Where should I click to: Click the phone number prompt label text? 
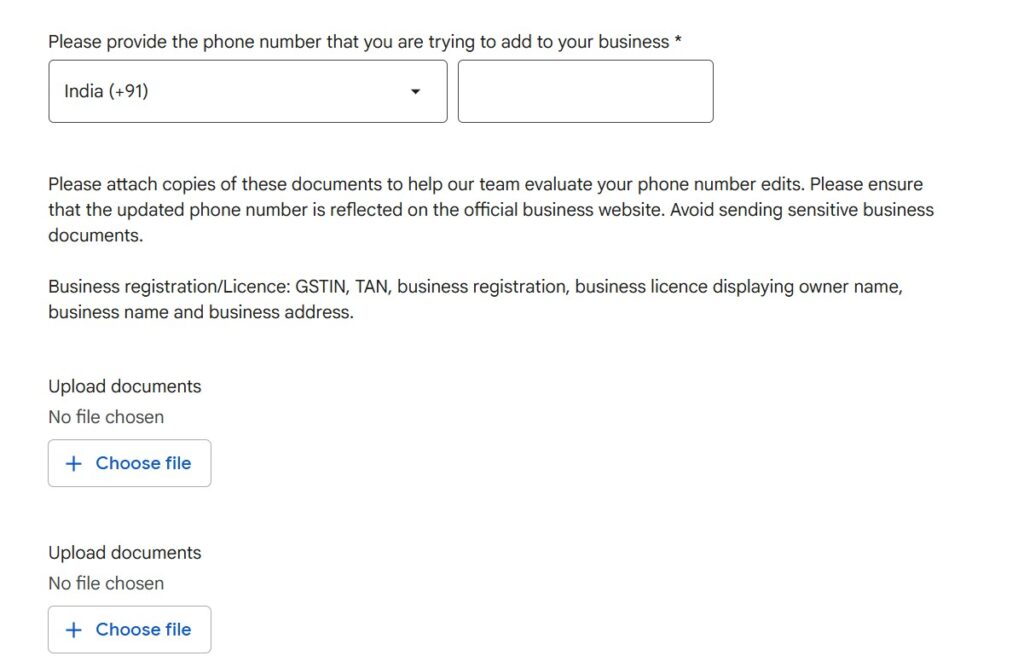coord(358,42)
